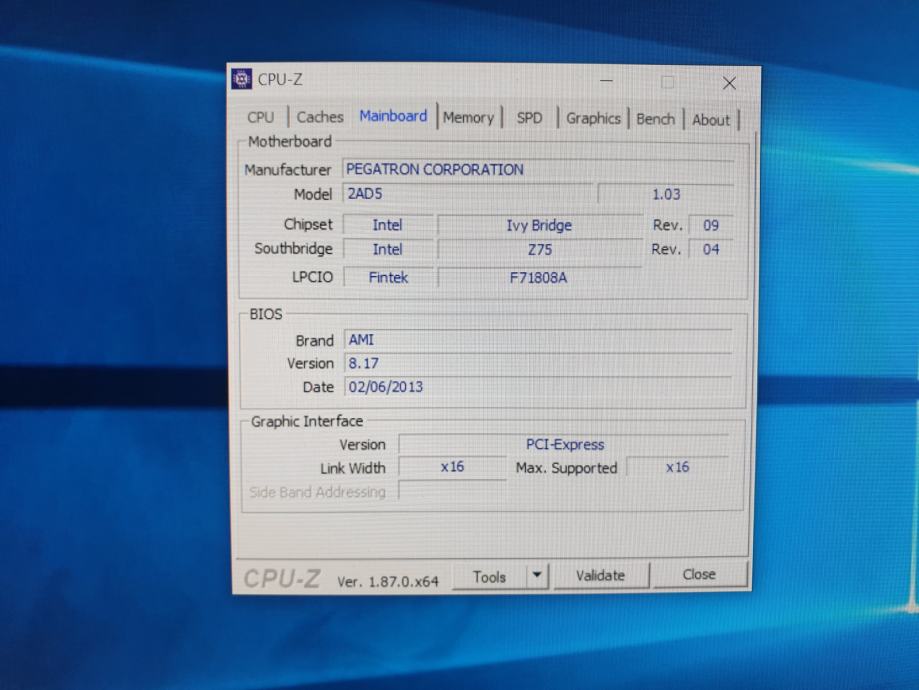Click the F71808A LPCIO model field
This screenshot has height=690, width=919.
point(539,277)
